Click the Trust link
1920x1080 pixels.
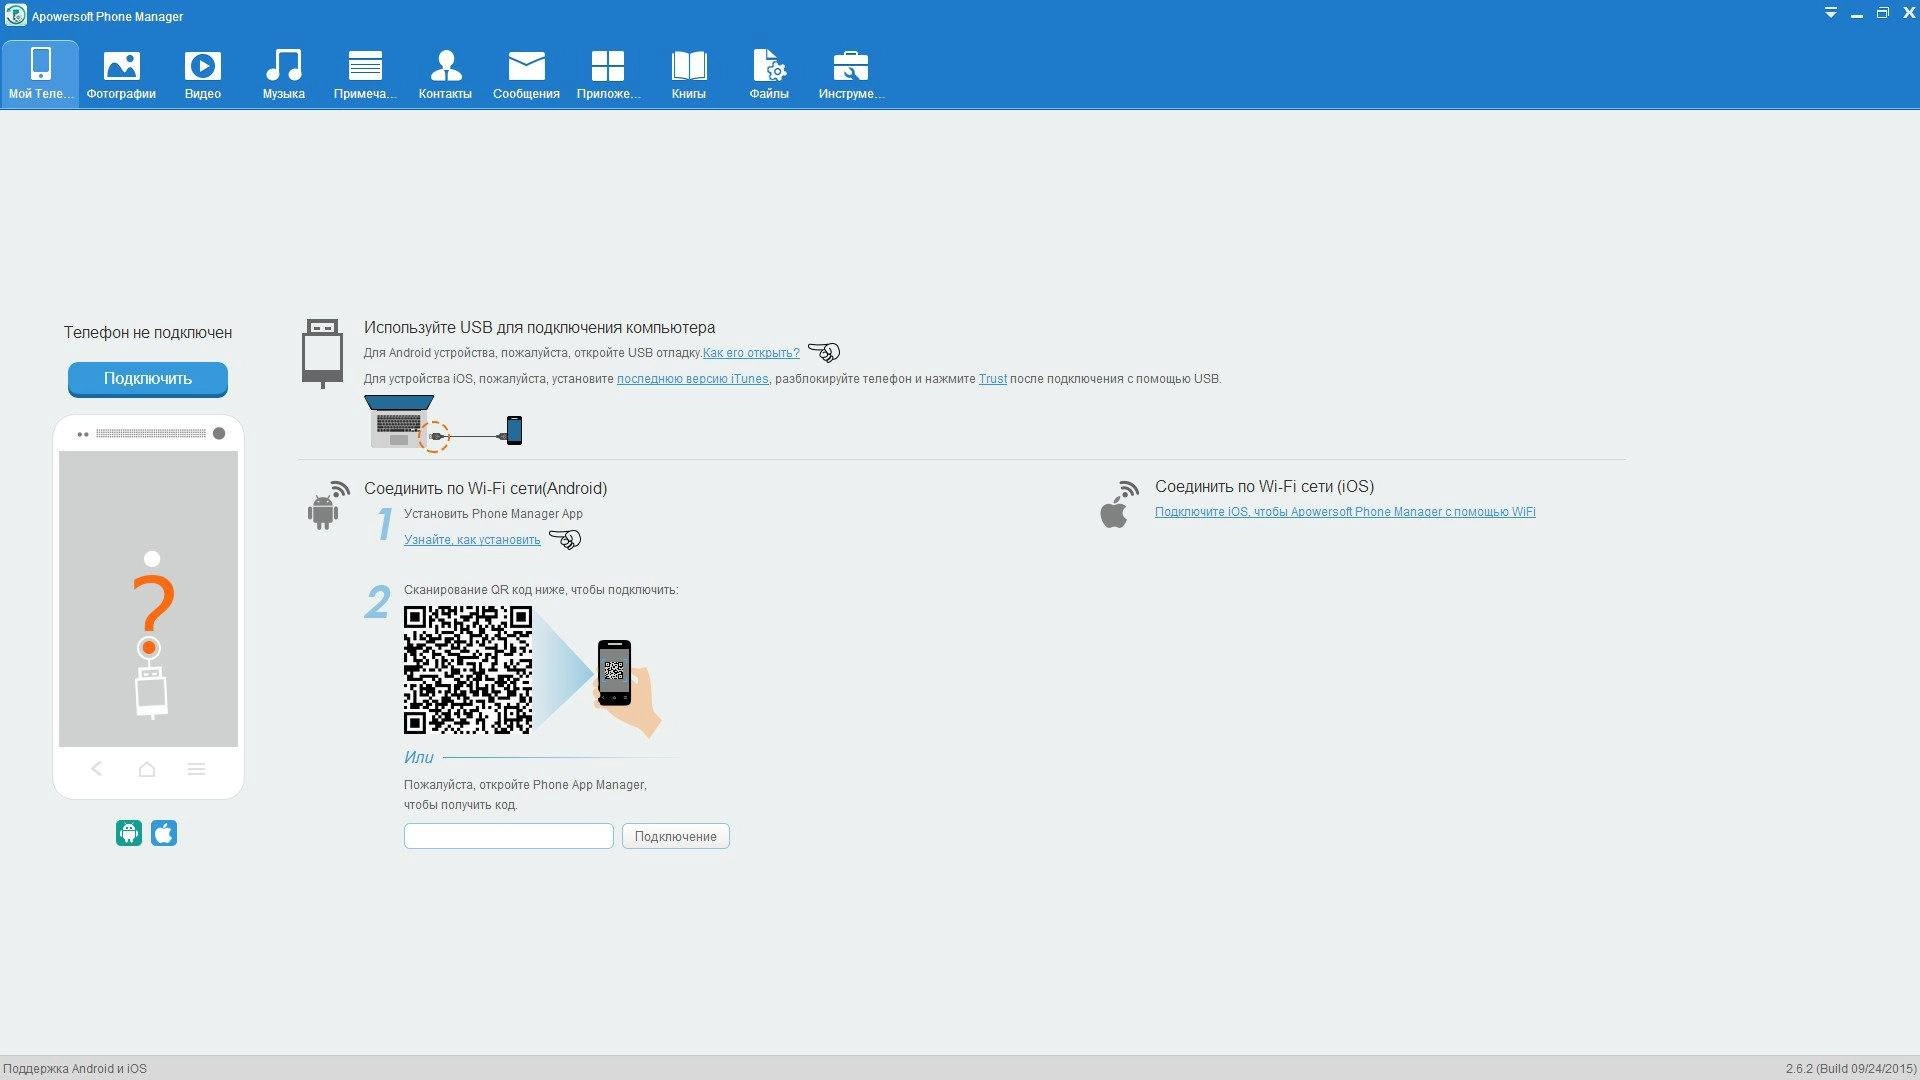(x=992, y=379)
